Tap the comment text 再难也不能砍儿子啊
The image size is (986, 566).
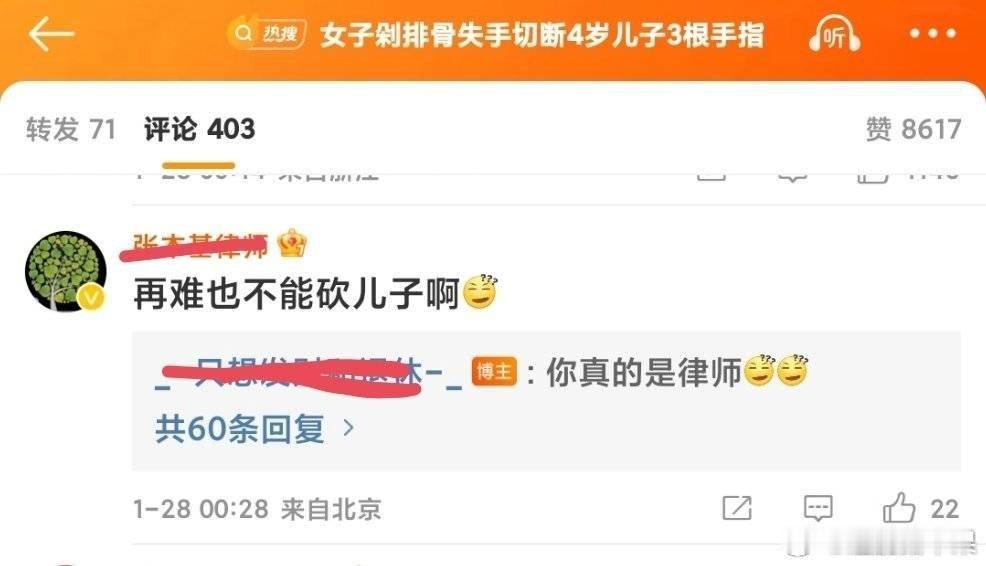pos(296,294)
